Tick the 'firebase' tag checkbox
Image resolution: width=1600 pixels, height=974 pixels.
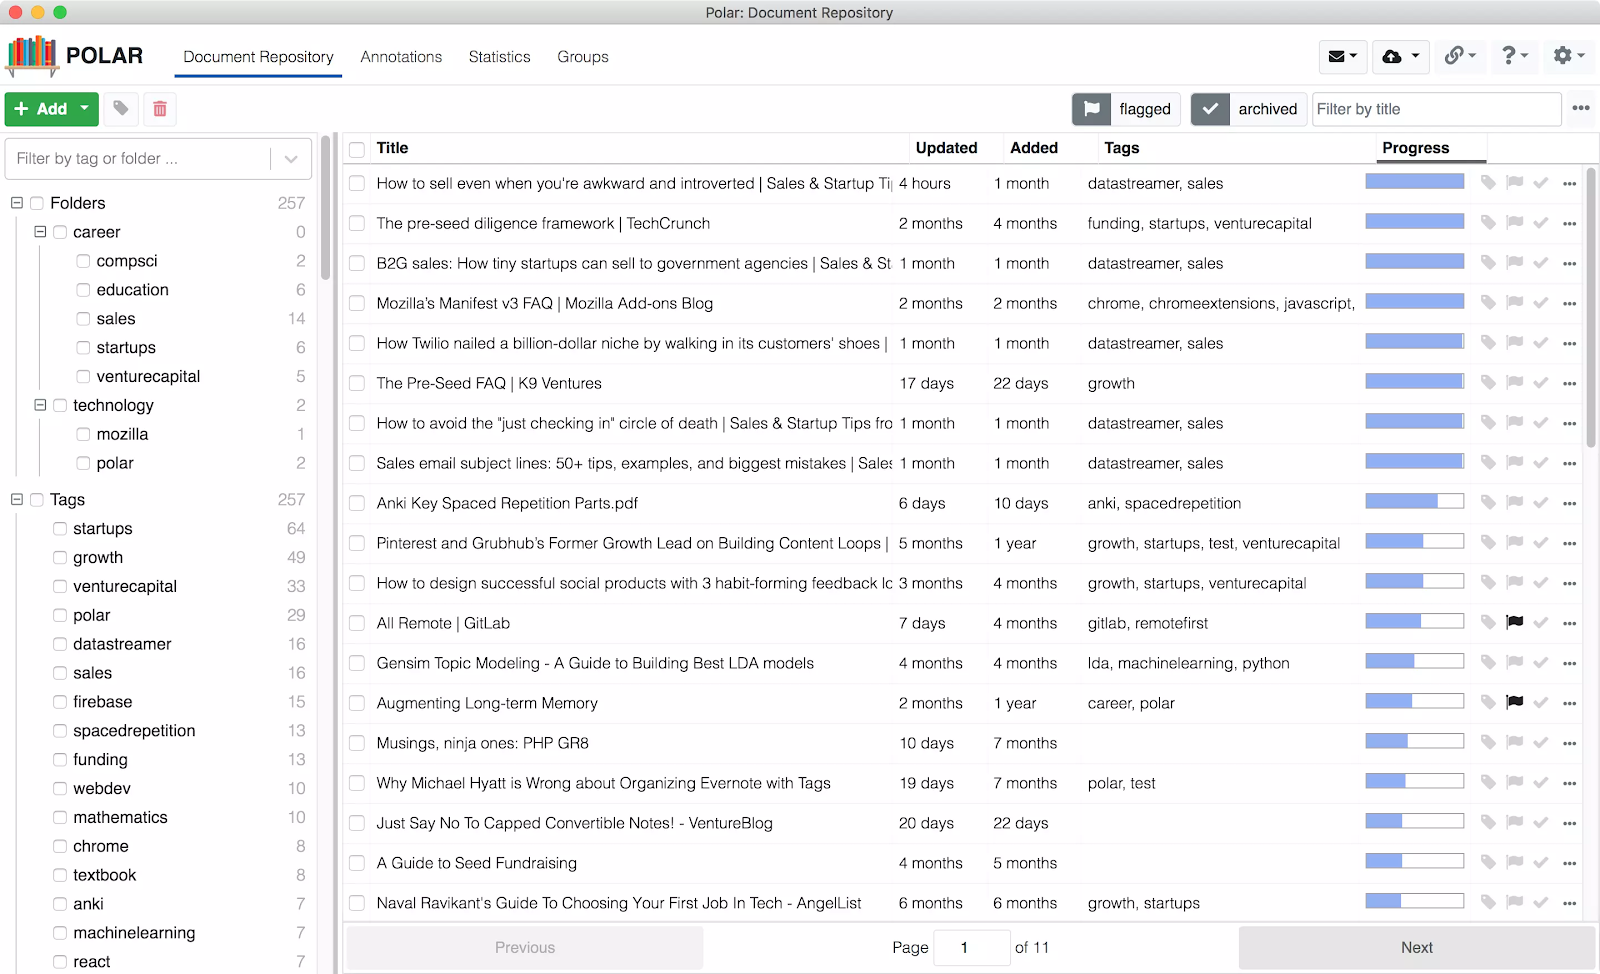(60, 703)
